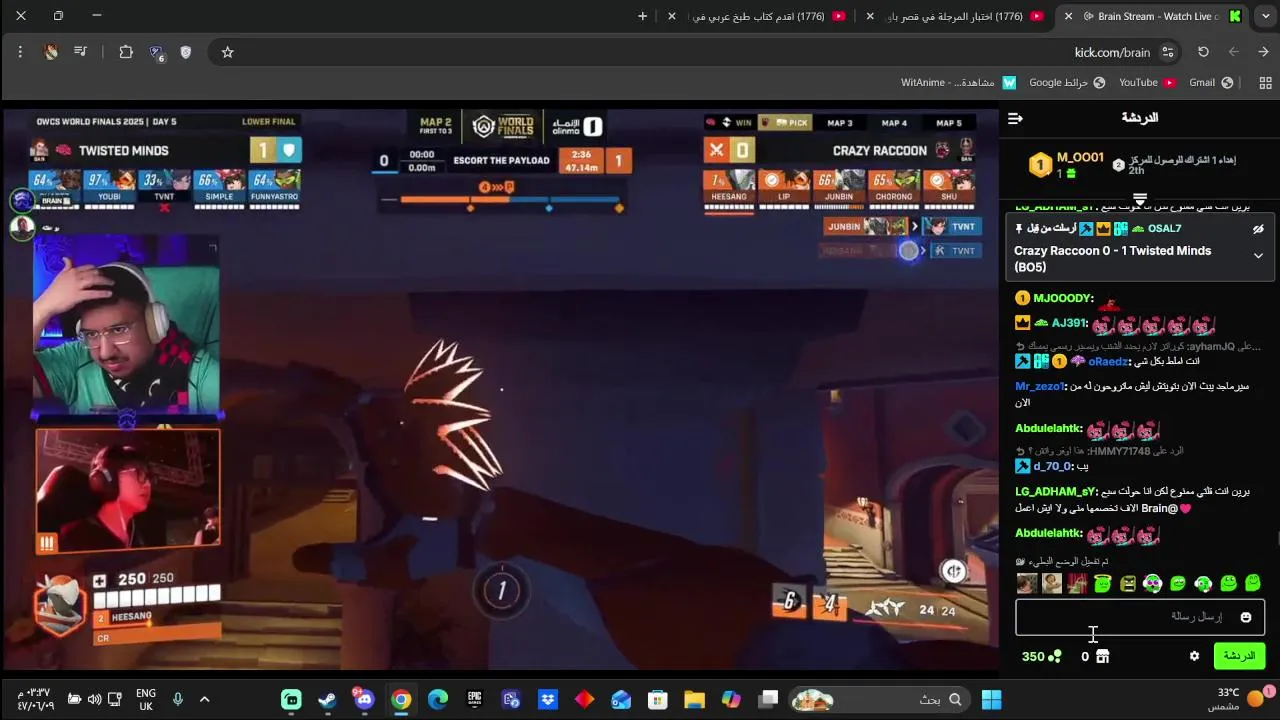Open Copilot from the taskbar
The height and width of the screenshot is (720, 1280).
731,699
